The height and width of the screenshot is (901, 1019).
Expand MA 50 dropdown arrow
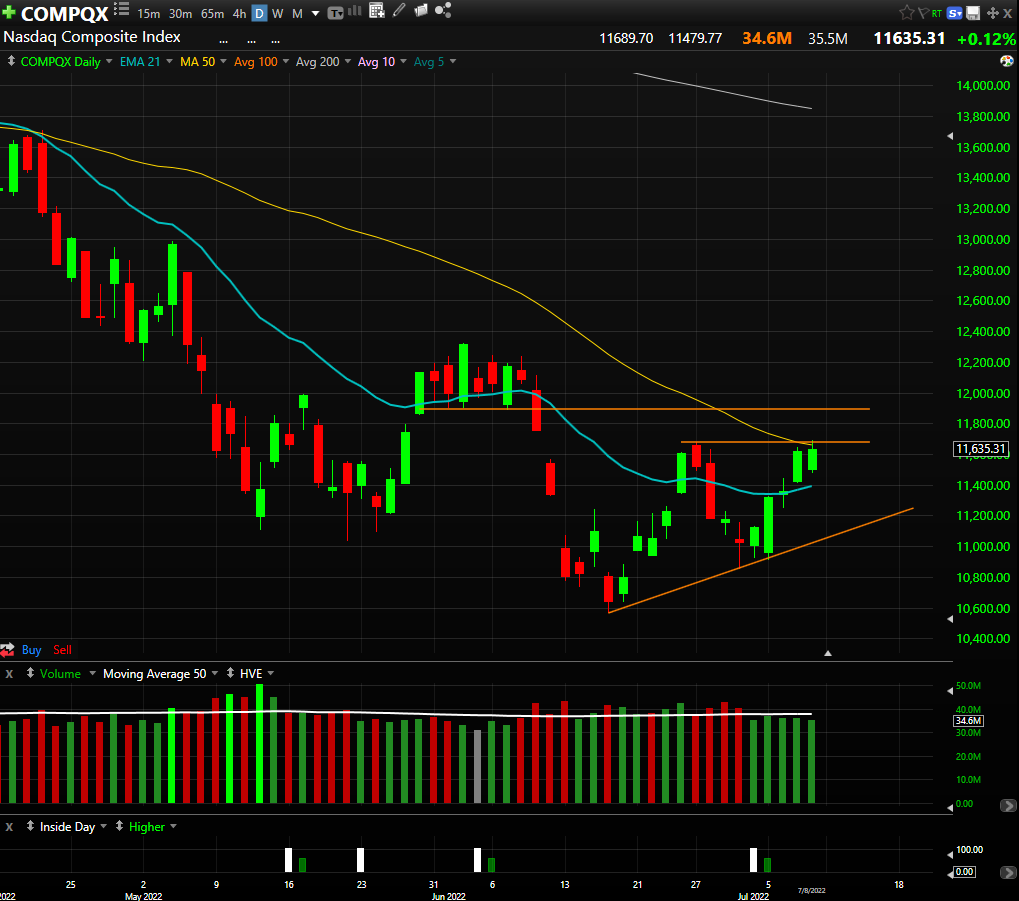[223, 61]
